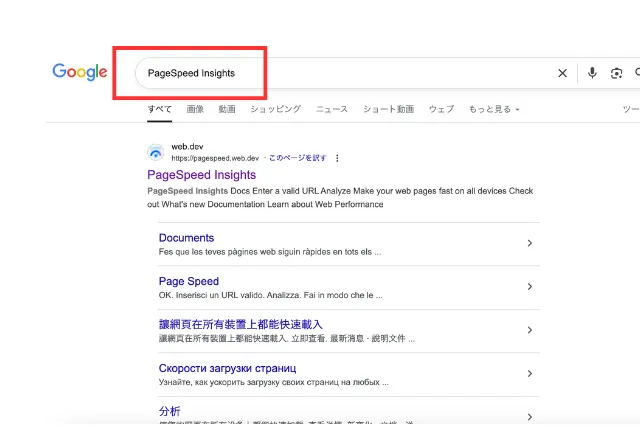The height and width of the screenshot is (427, 640).
Task: Open the Documents sitelink
Action: point(186,238)
